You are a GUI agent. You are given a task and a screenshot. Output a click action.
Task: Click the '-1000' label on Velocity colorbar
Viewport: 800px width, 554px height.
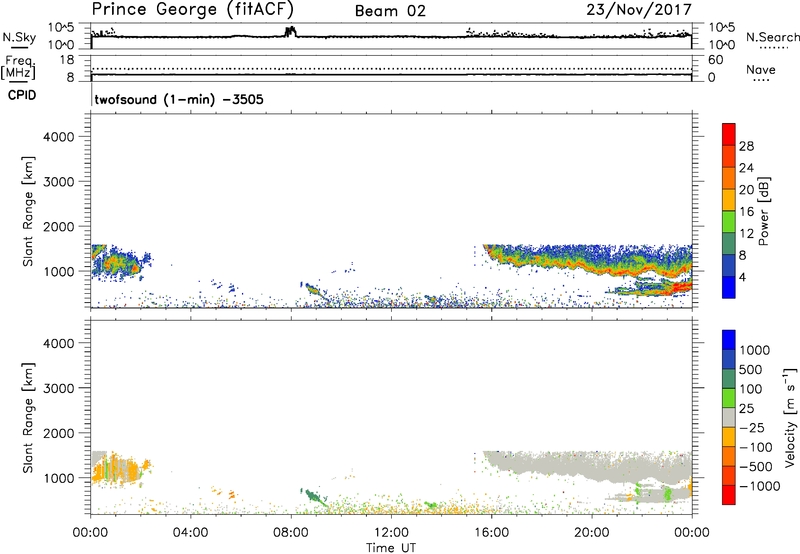pyautogui.click(x=759, y=486)
